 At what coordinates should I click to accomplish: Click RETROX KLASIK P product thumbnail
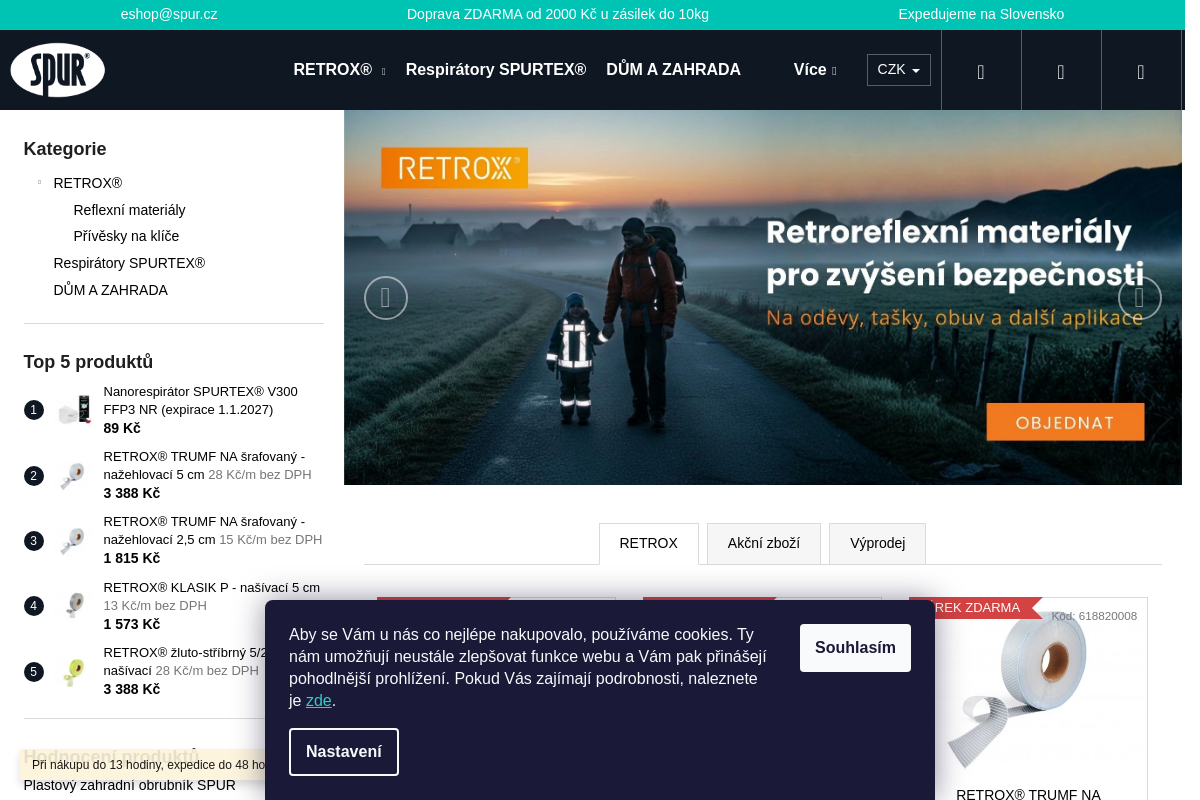click(74, 606)
